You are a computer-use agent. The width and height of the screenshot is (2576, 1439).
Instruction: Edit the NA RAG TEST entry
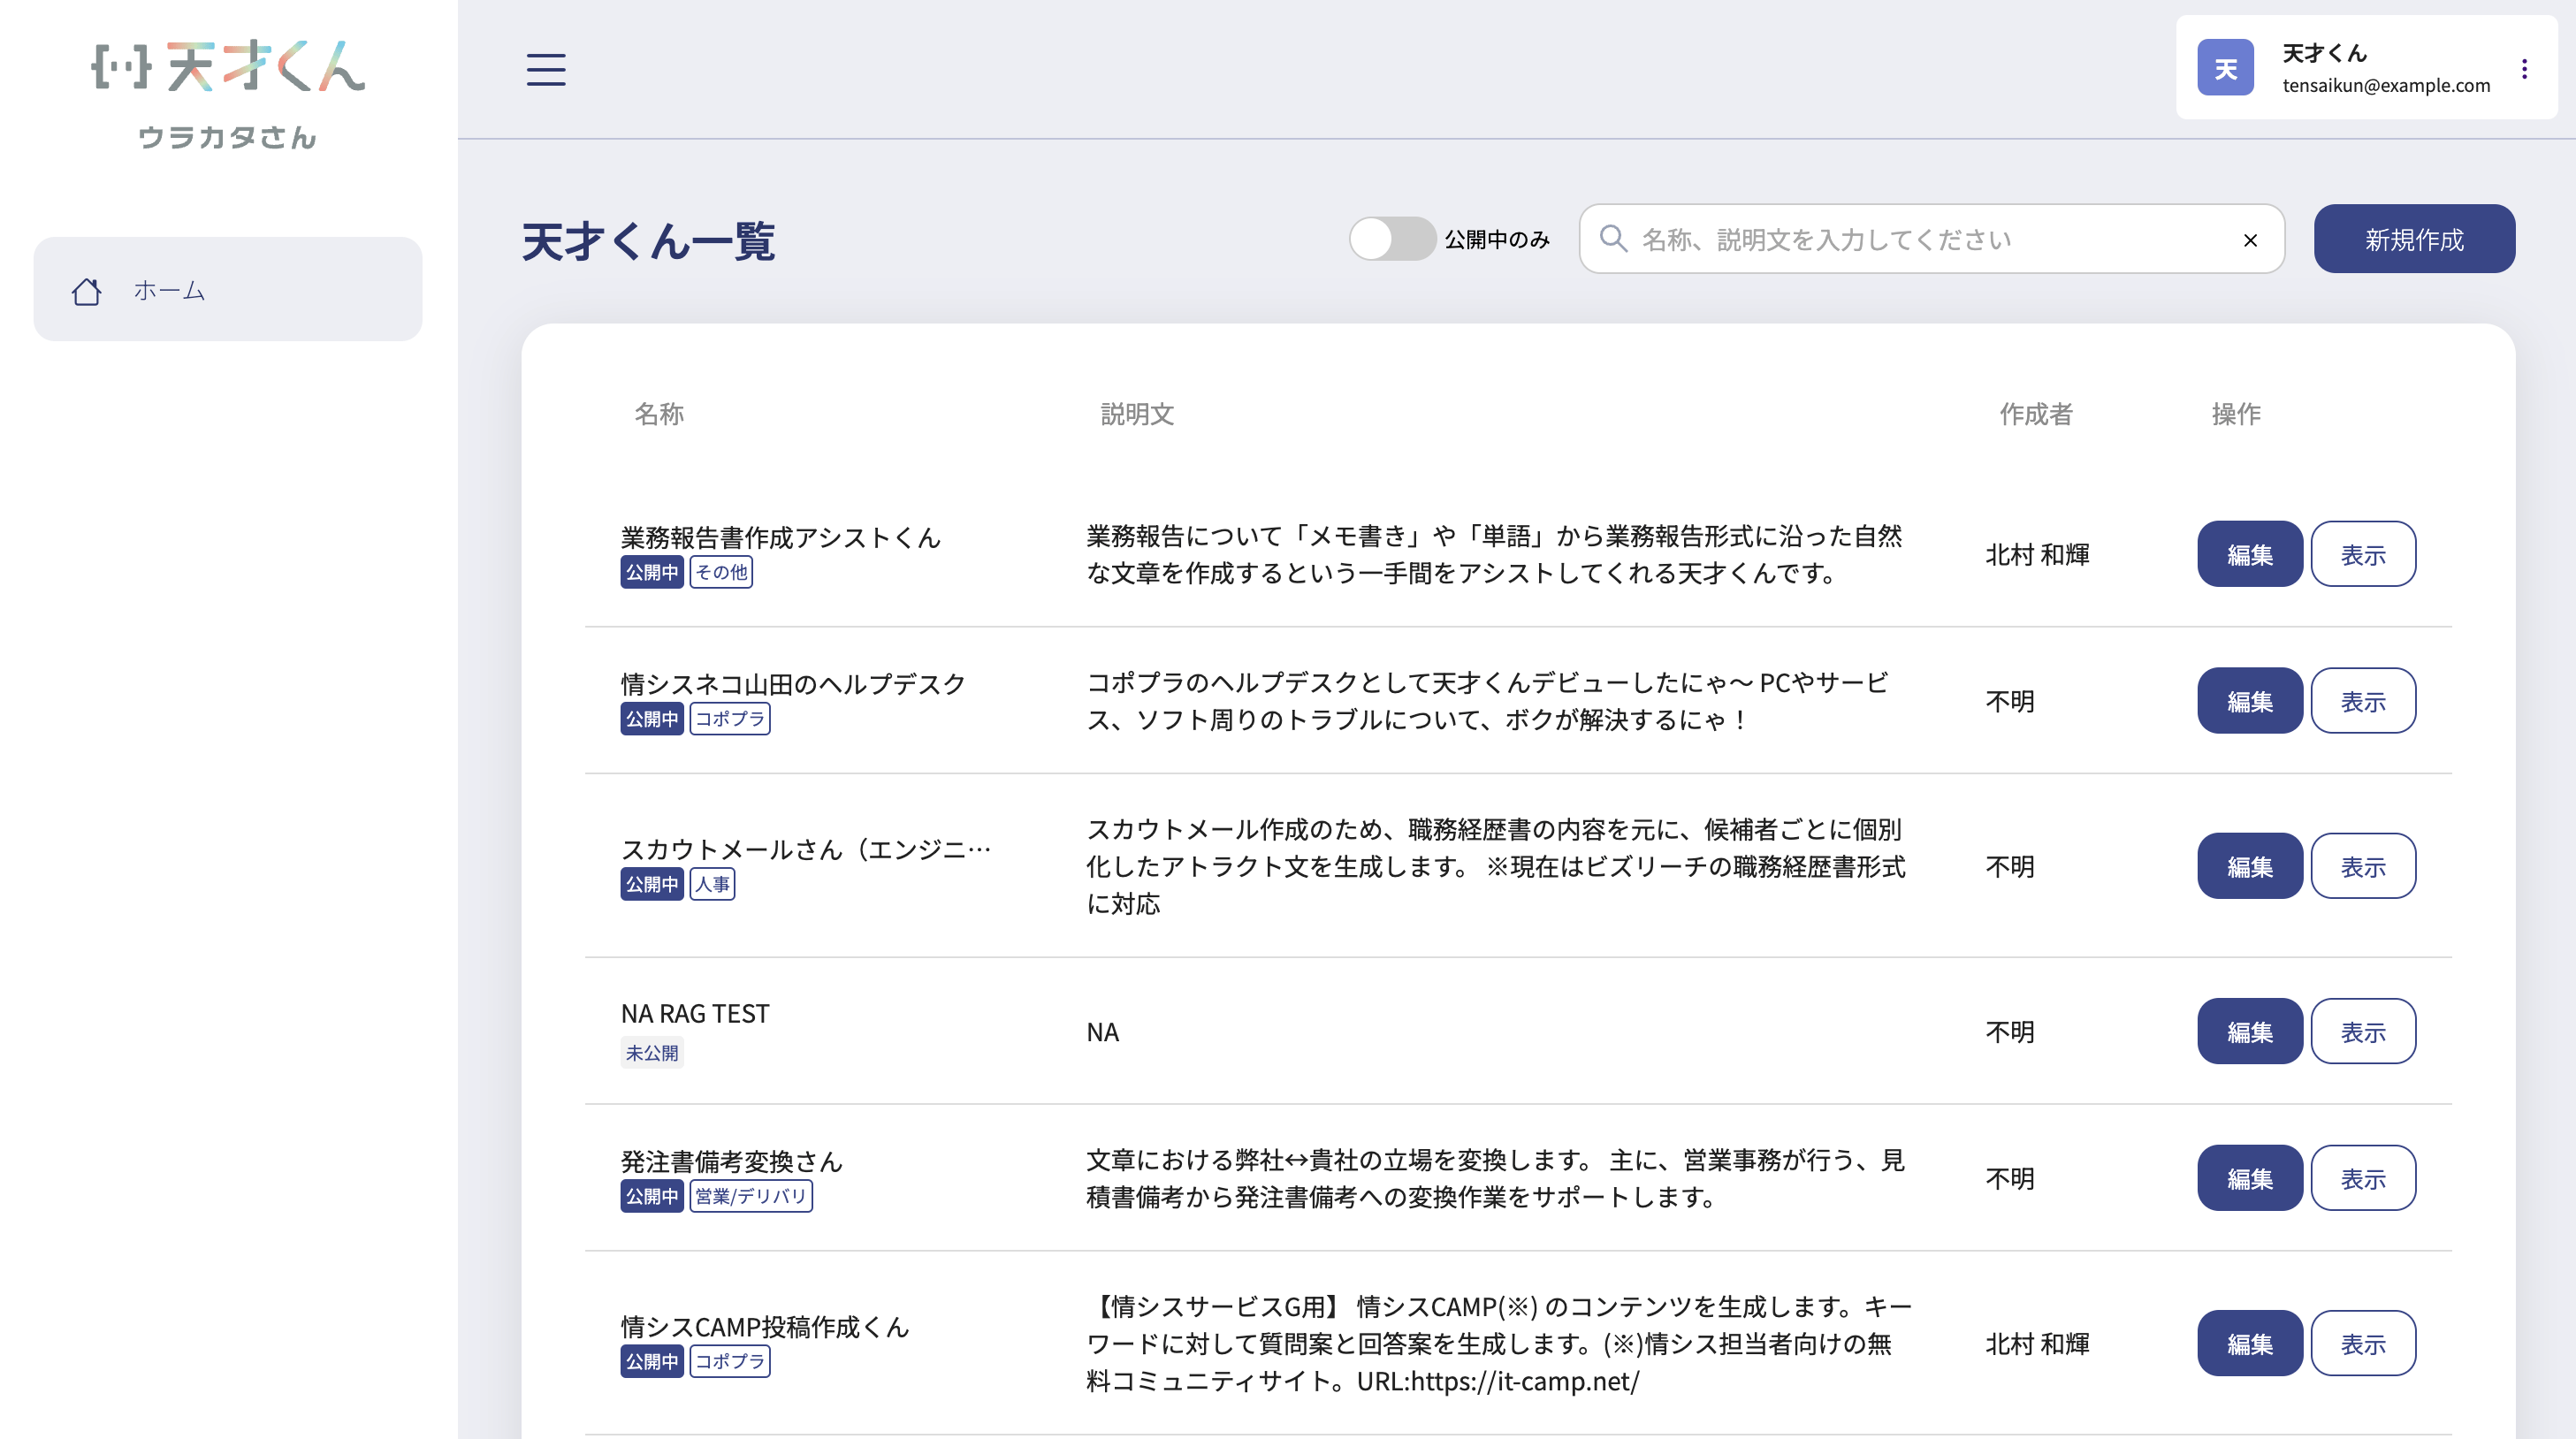[2249, 1031]
